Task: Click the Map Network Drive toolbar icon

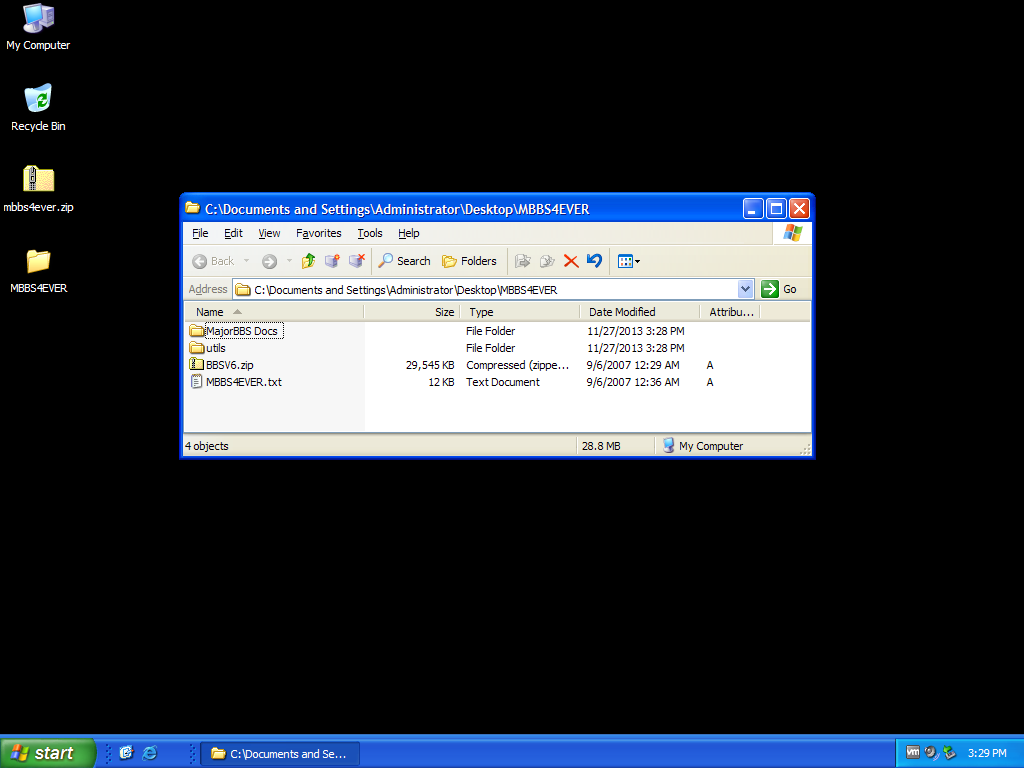Action: pyautogui.click(x=332, y=261)
